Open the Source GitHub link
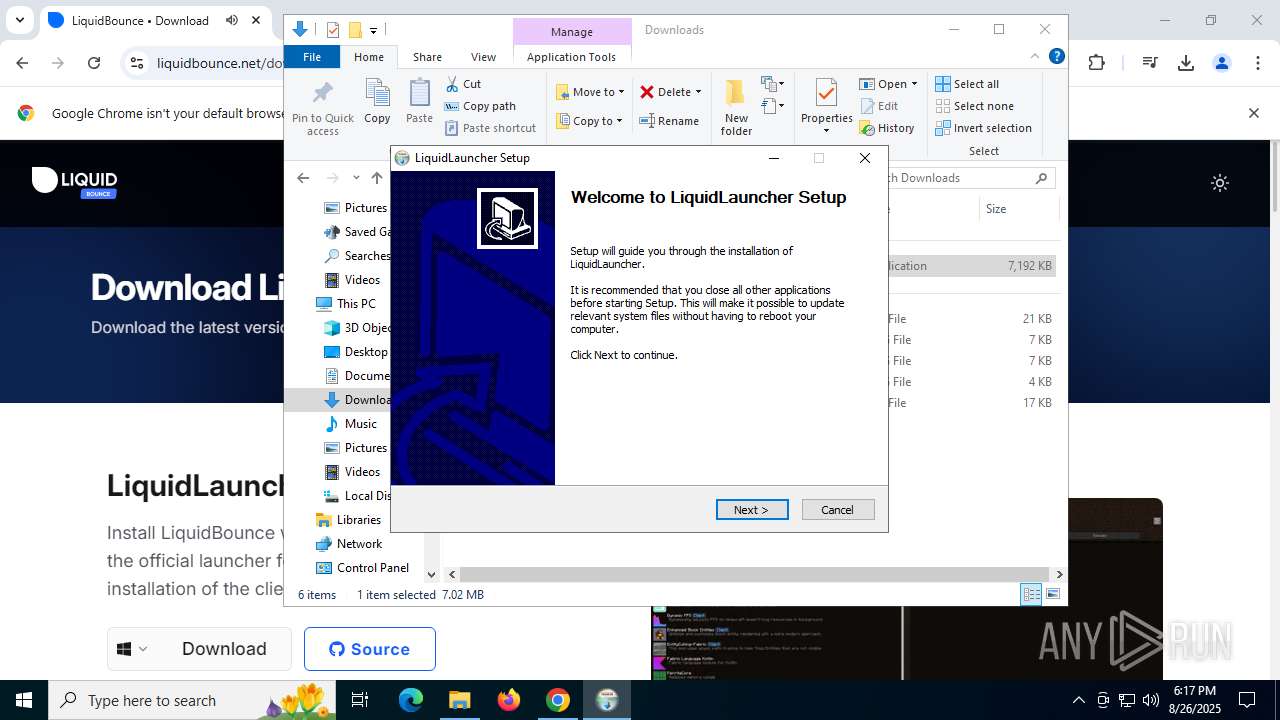The width and height of the screenshot is (1280, 720). pos(370,649)
